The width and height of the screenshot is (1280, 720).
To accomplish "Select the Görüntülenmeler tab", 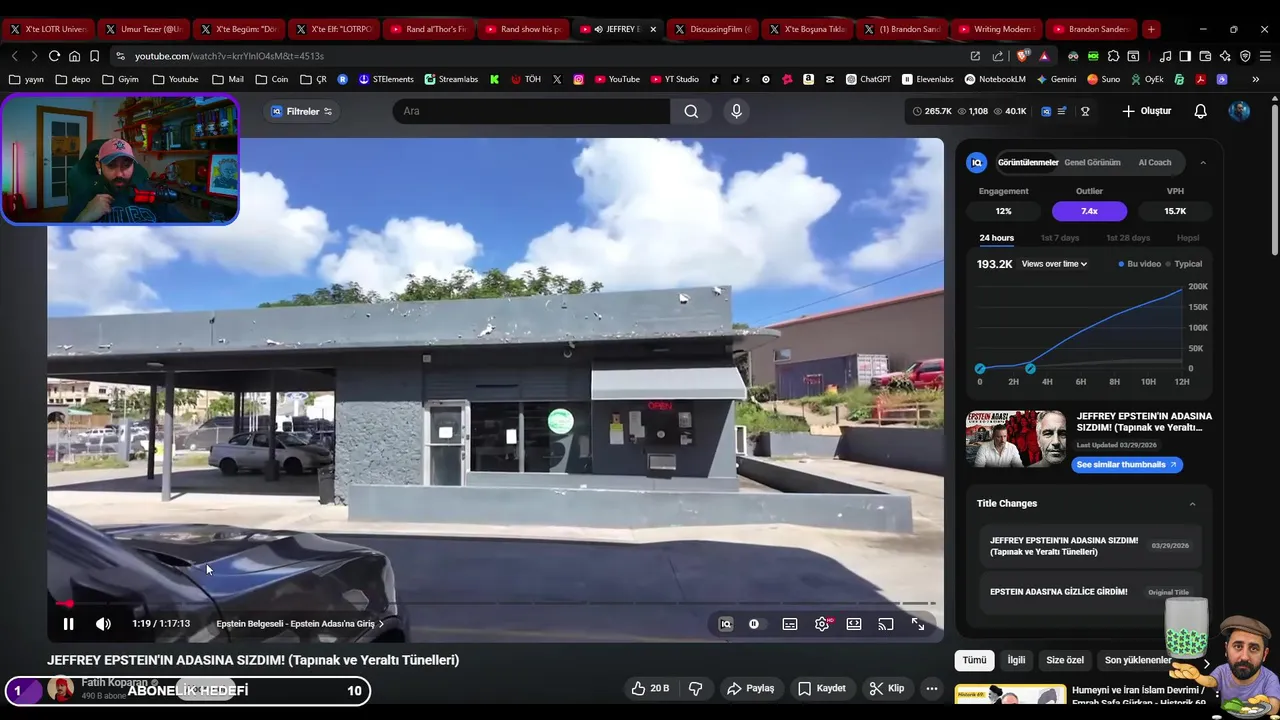I will coord(1028,162).
